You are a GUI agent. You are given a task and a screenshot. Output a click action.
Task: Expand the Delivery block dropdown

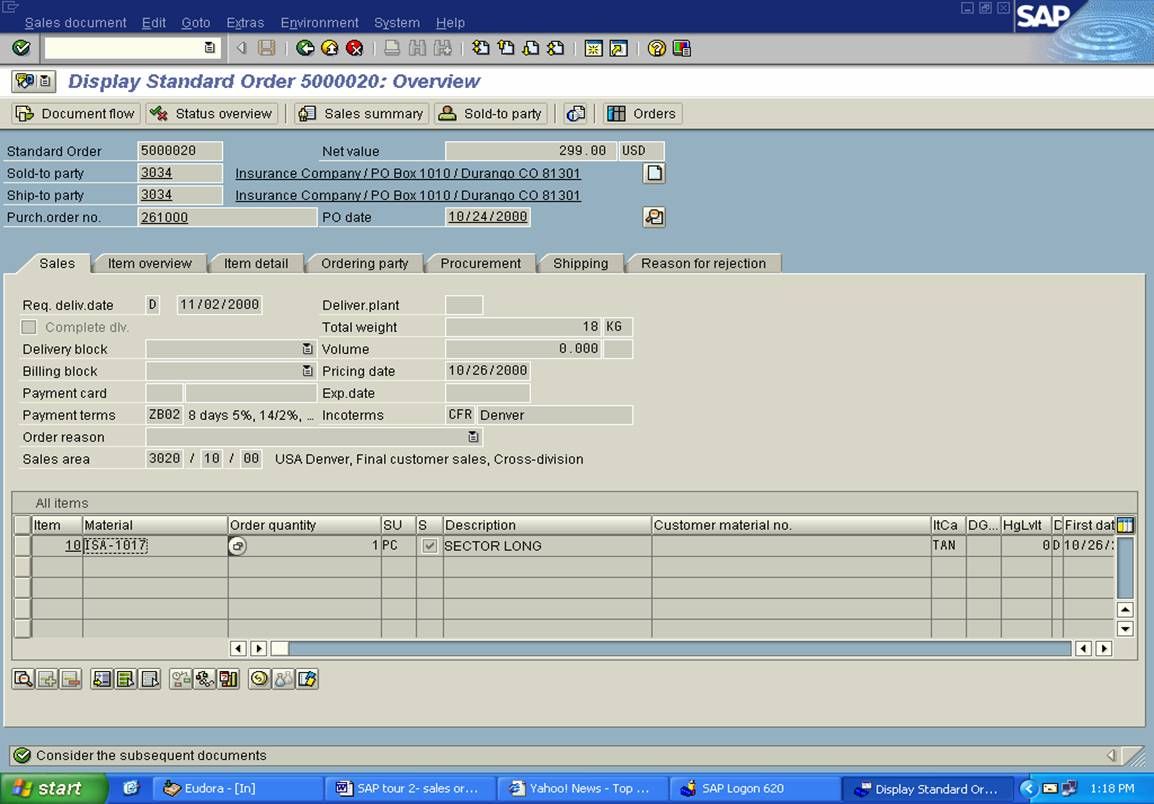[x=308, y=349]
